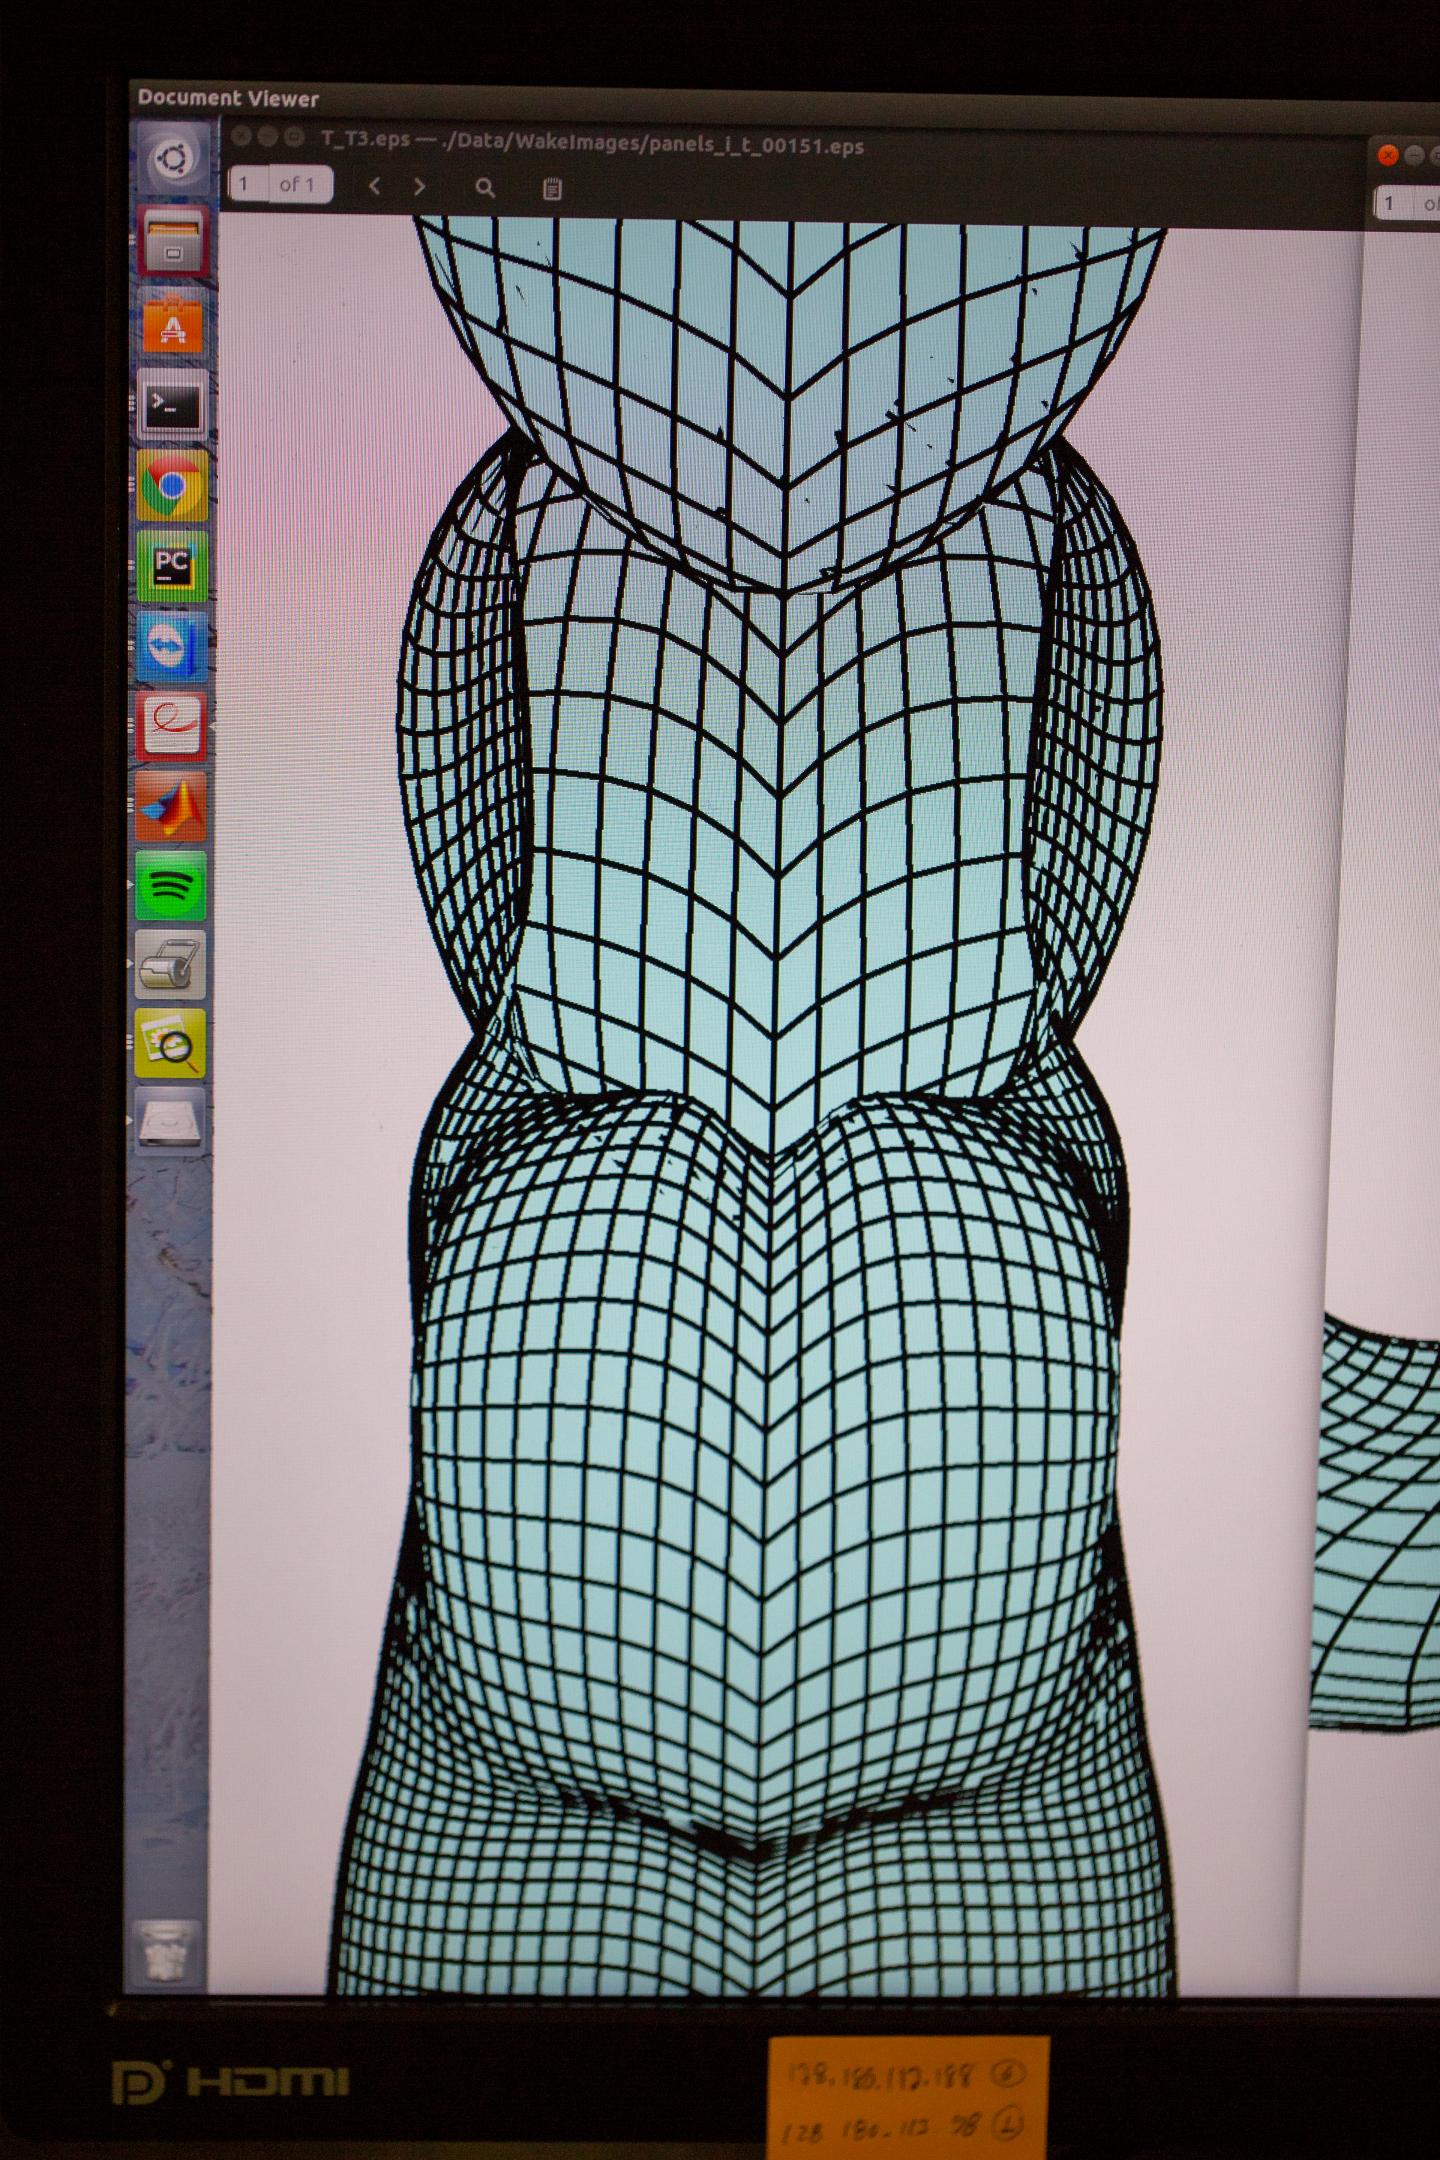This screenshot has height=2160, width=1440.
Task: Click the page number field showing 1
Action: point(248,185)
